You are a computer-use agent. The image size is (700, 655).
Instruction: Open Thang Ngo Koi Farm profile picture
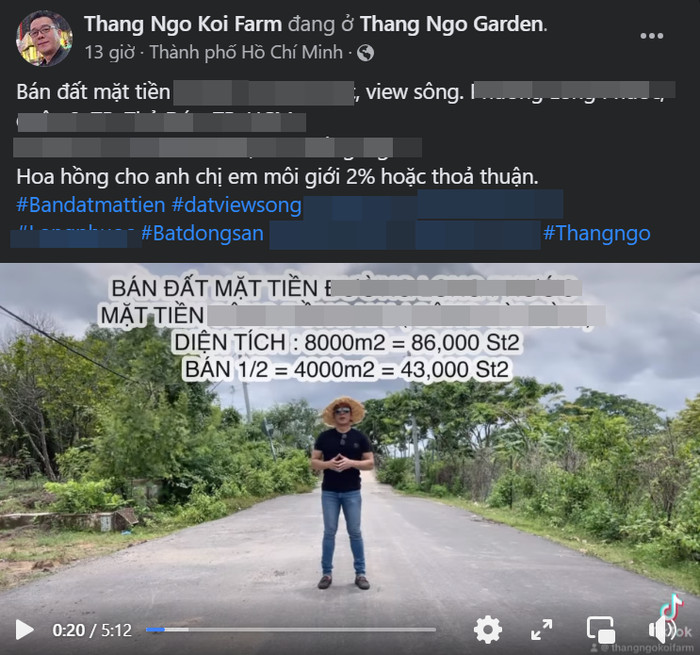point(44,38)
